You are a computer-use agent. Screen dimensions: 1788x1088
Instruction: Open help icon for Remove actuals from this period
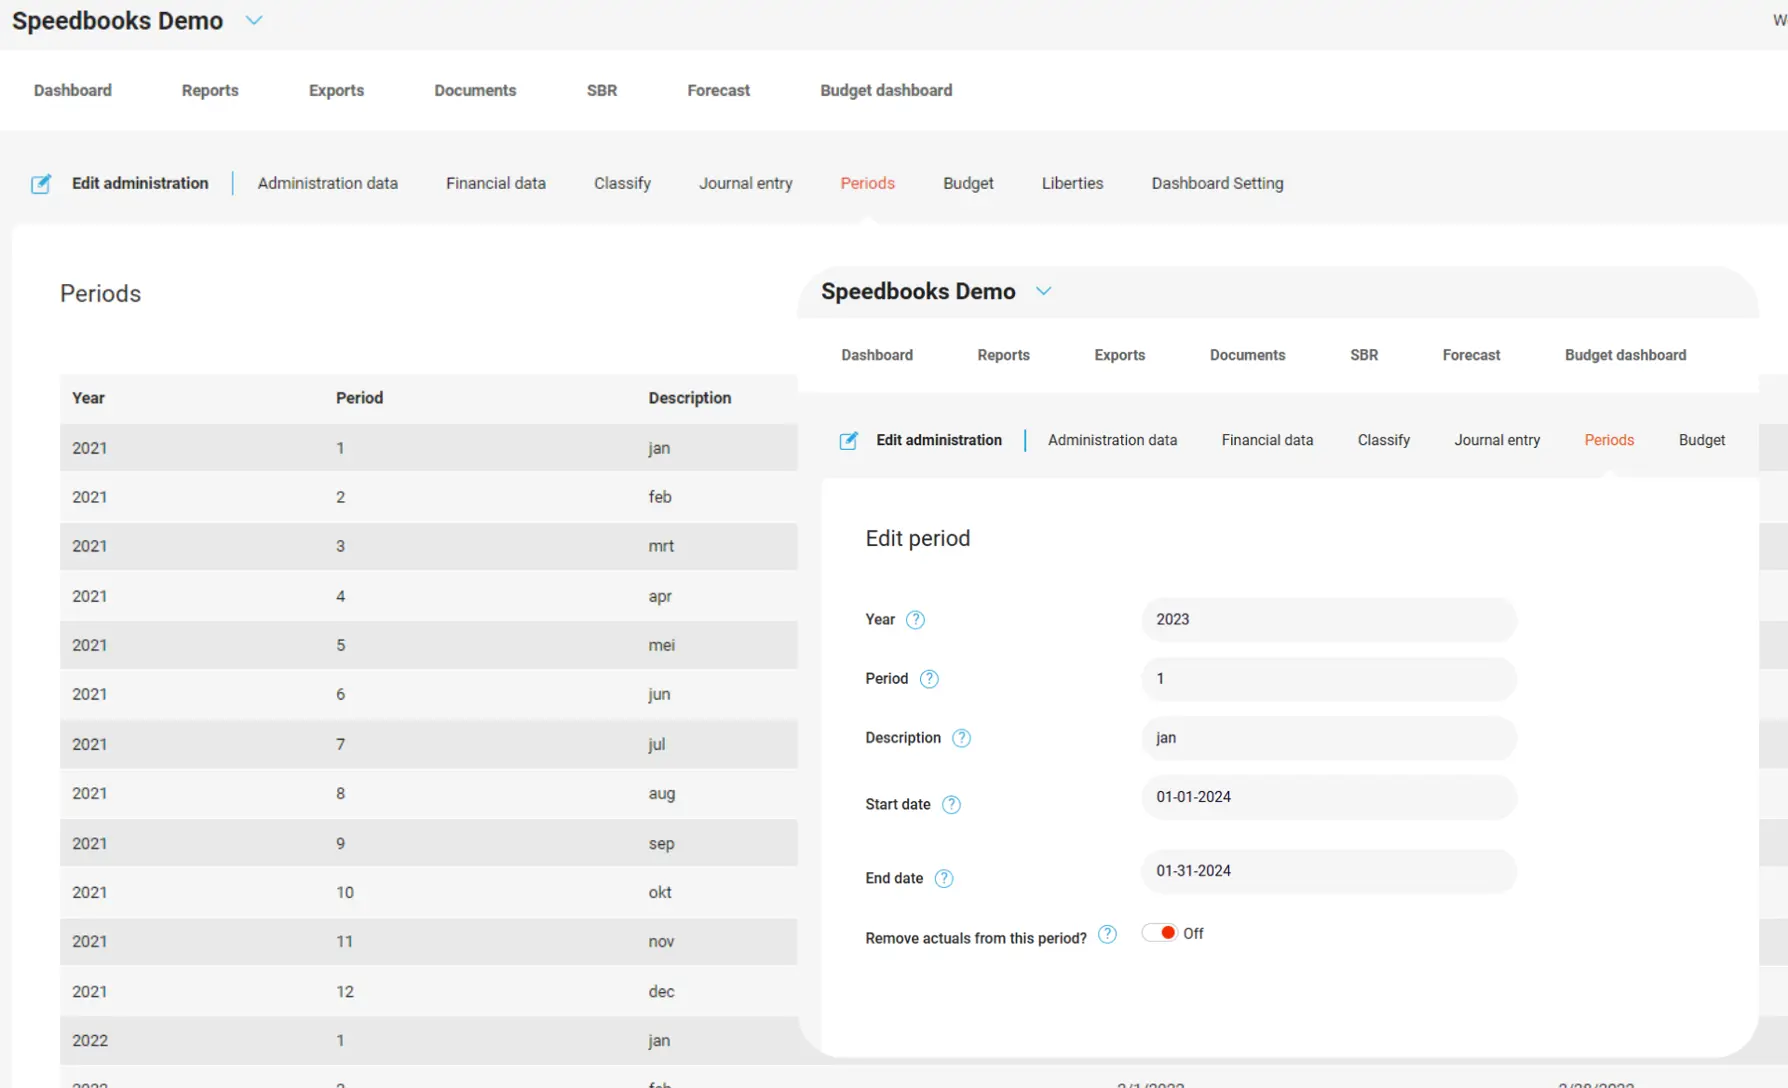[x=1107, y=934]
